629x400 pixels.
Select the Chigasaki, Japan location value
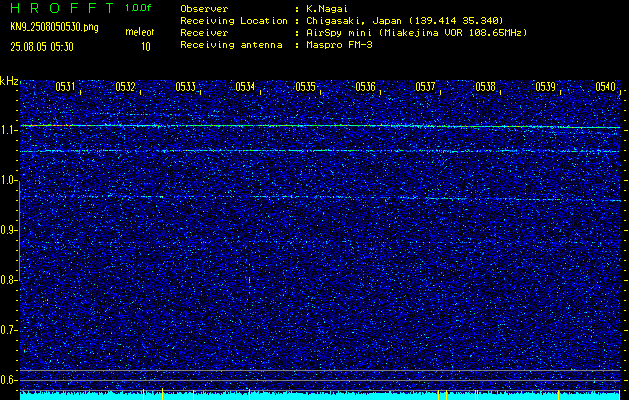pyautogui.click(x=405, y=21)
